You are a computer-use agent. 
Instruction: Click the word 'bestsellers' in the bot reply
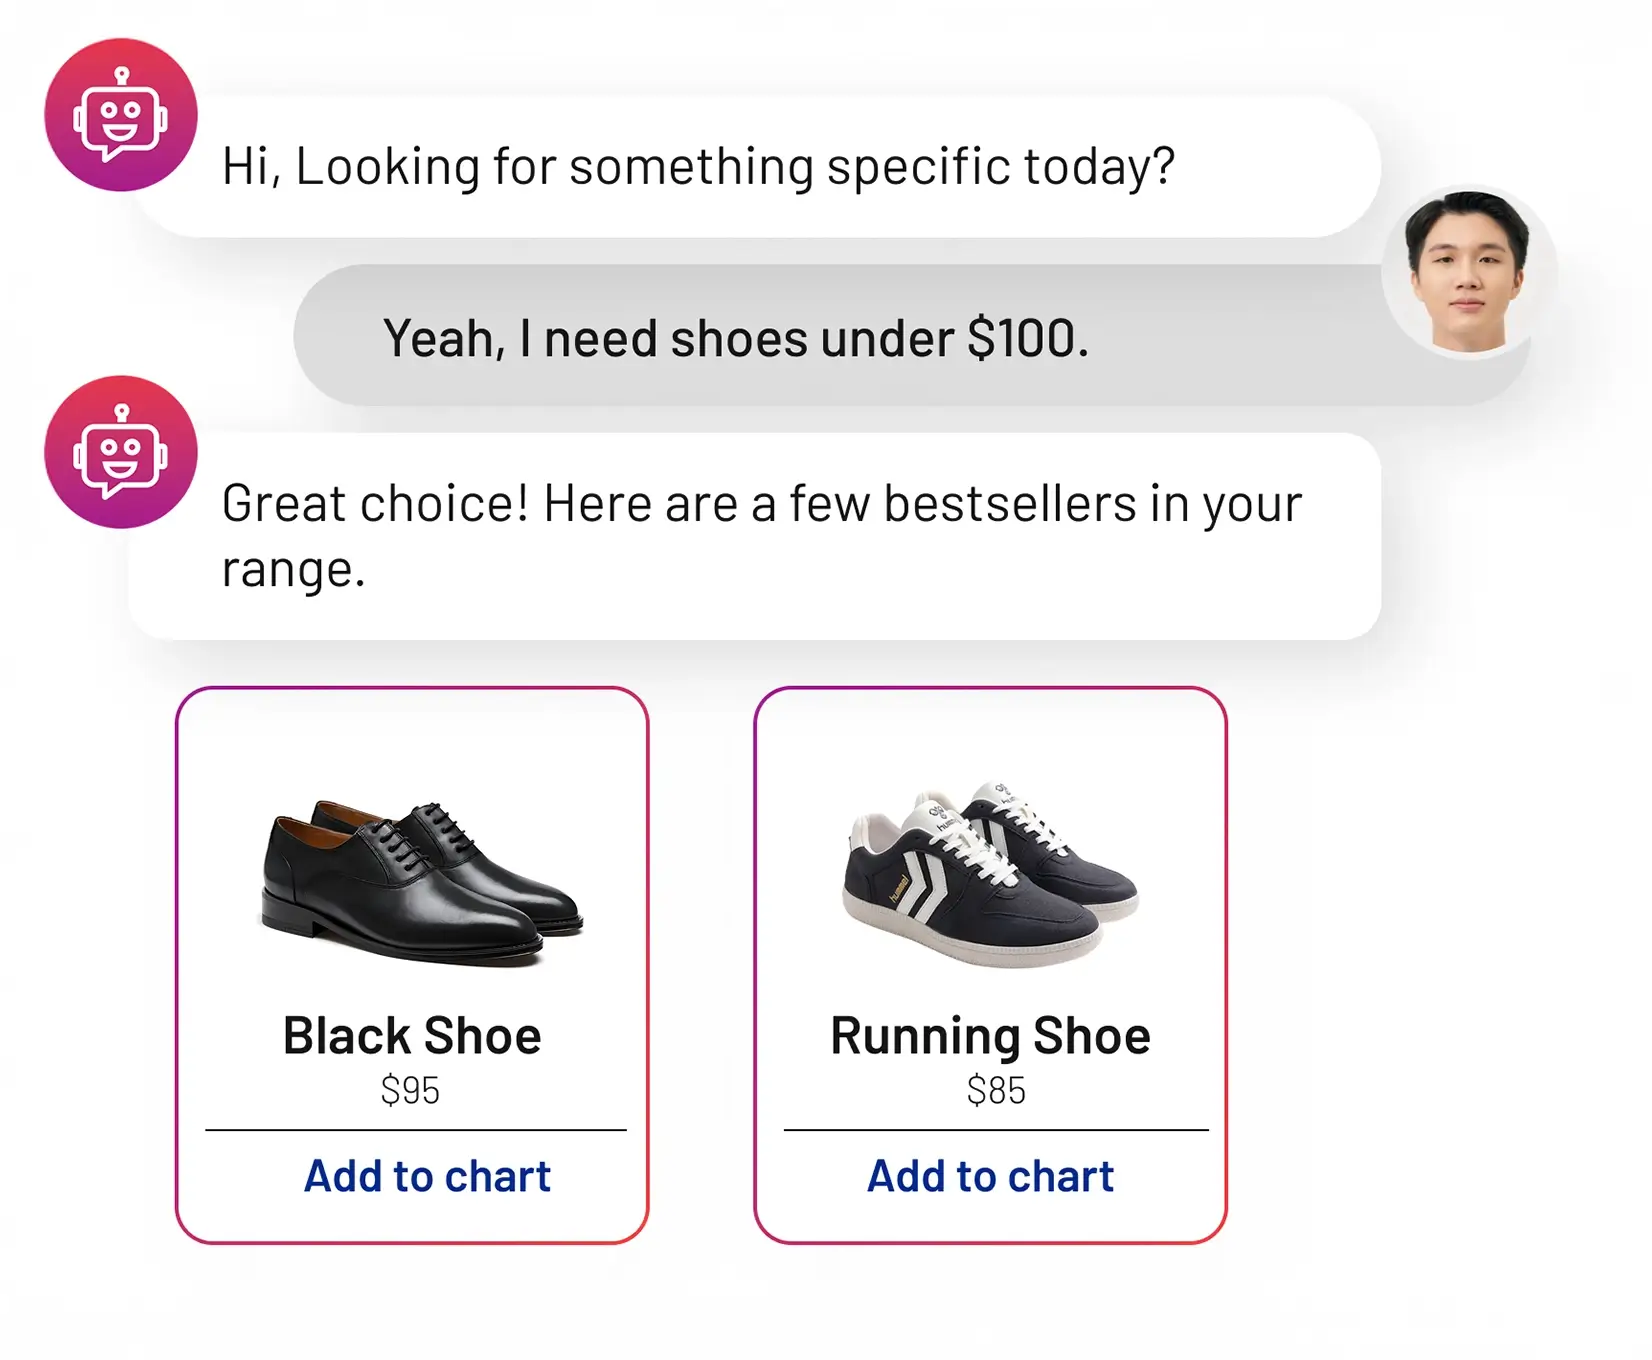tap(1009, 503)
